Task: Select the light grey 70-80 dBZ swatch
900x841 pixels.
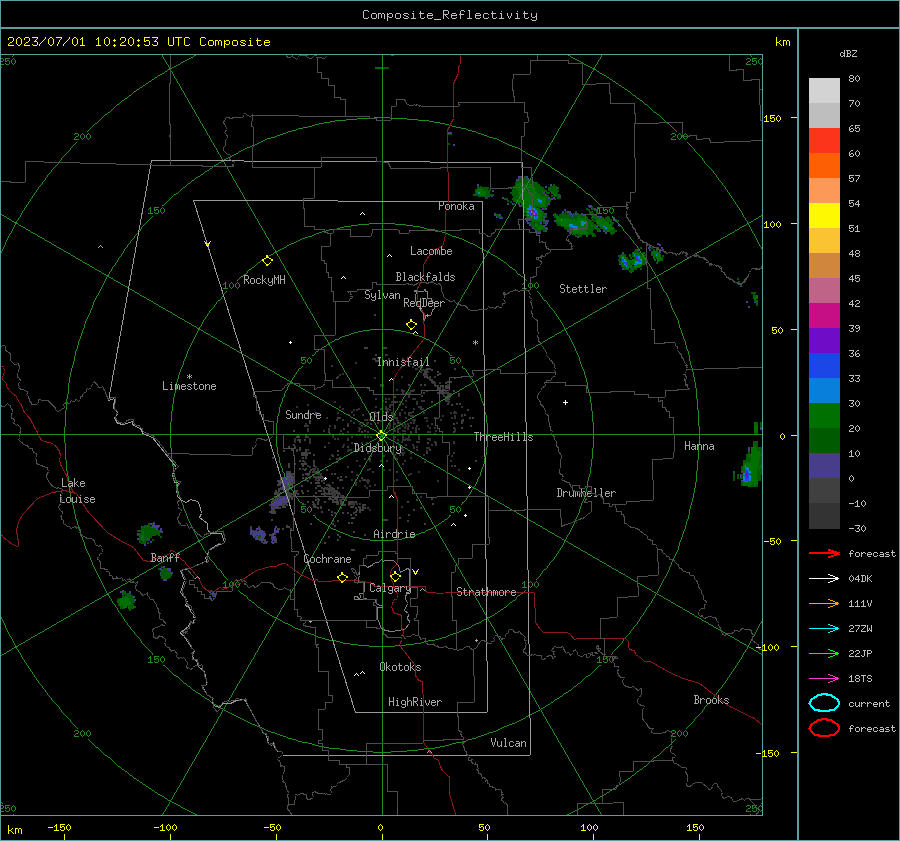Action: tap(824, 91)
